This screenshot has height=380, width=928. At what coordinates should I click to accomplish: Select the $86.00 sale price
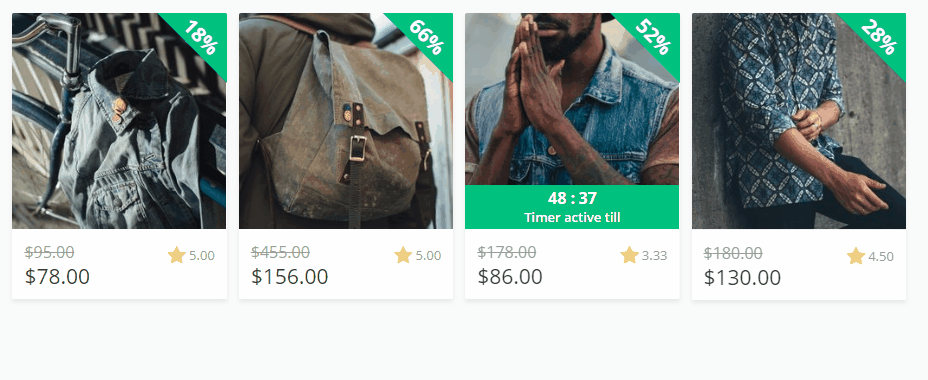(510, 276)
